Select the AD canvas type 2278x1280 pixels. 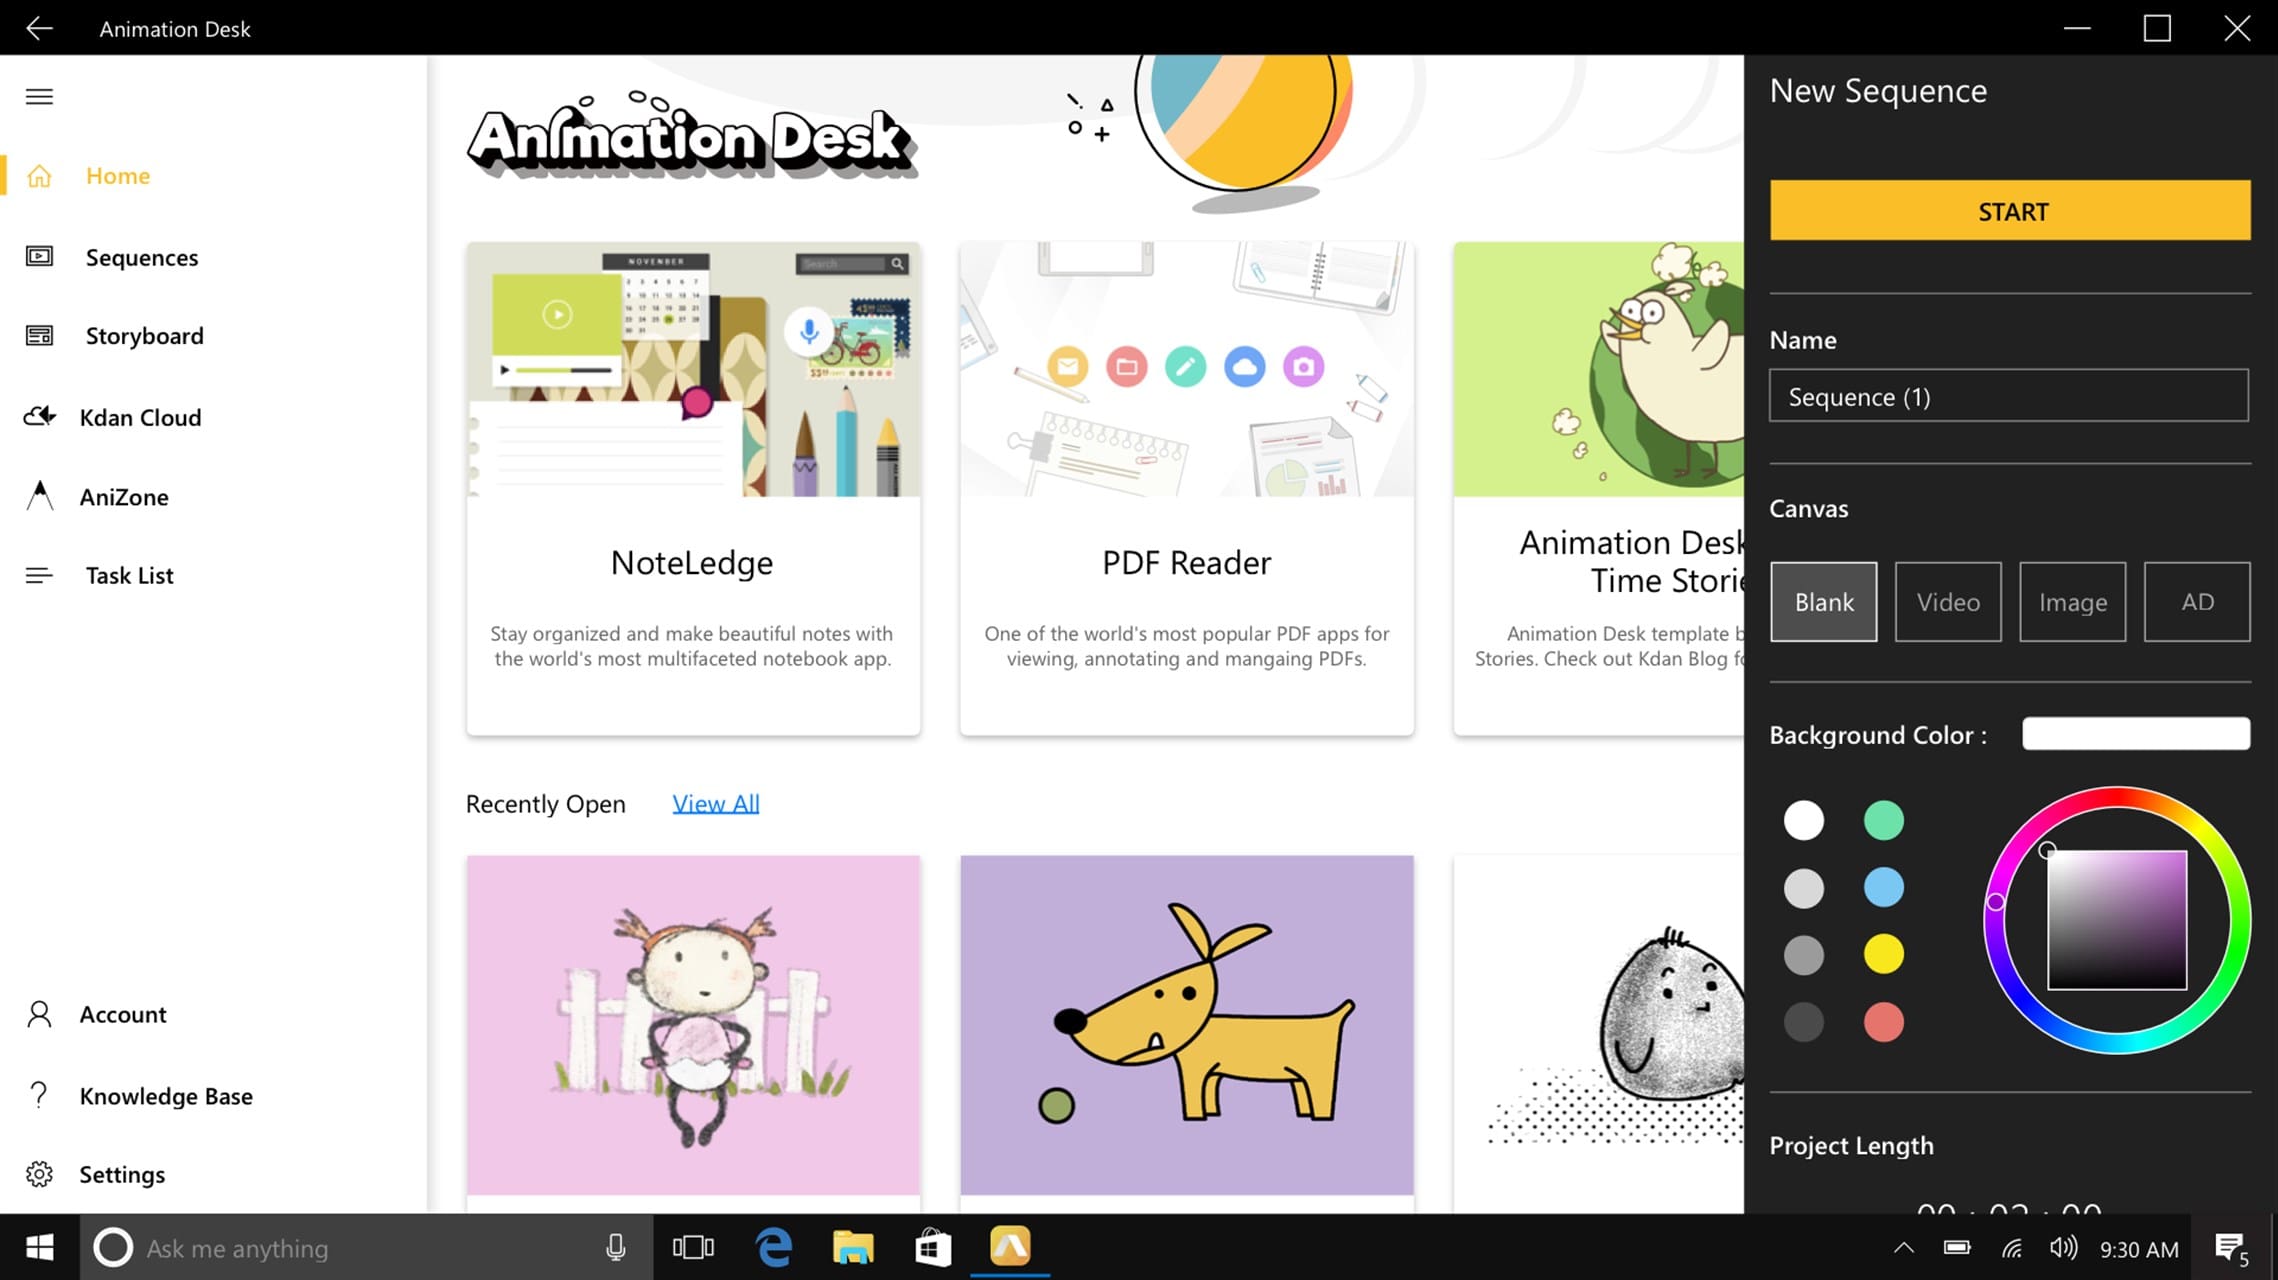pyautogui.click(x=2196, y=601)
